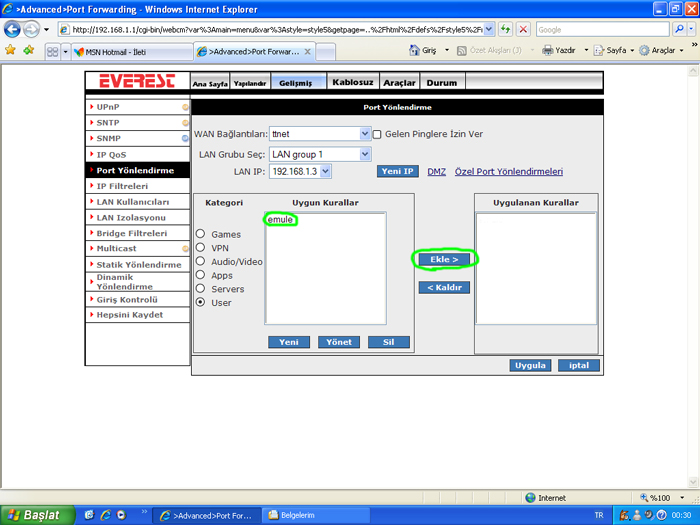Click the Quick Tabs grid icon
700x525 pixels.
[x=52, y=52]
